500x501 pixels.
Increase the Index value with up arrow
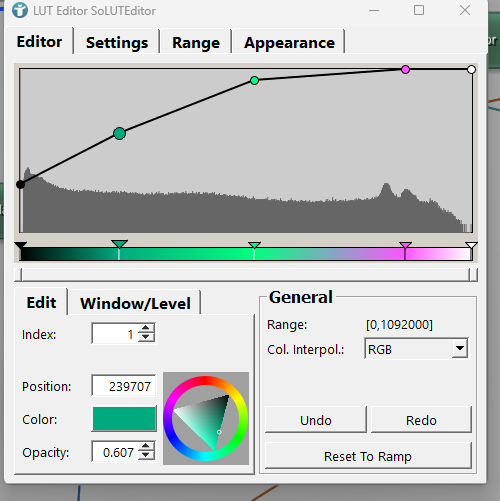coord(146,328)
